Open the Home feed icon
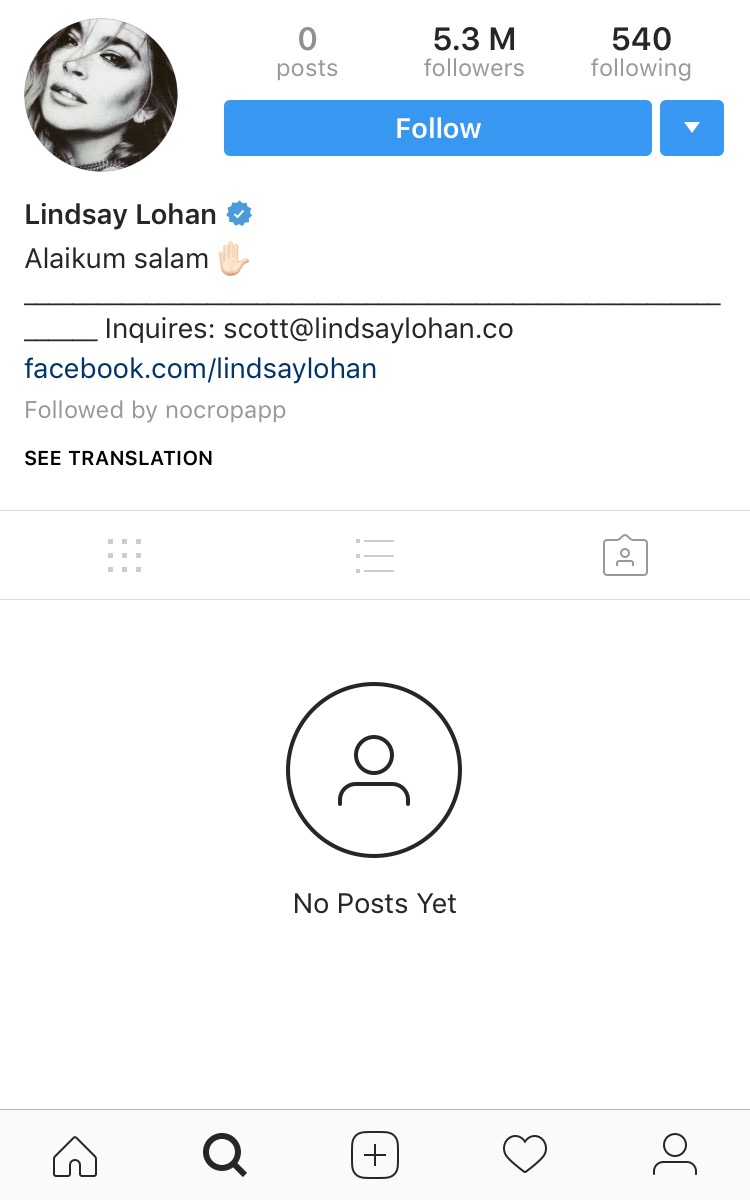 [x=75, y=1155]
